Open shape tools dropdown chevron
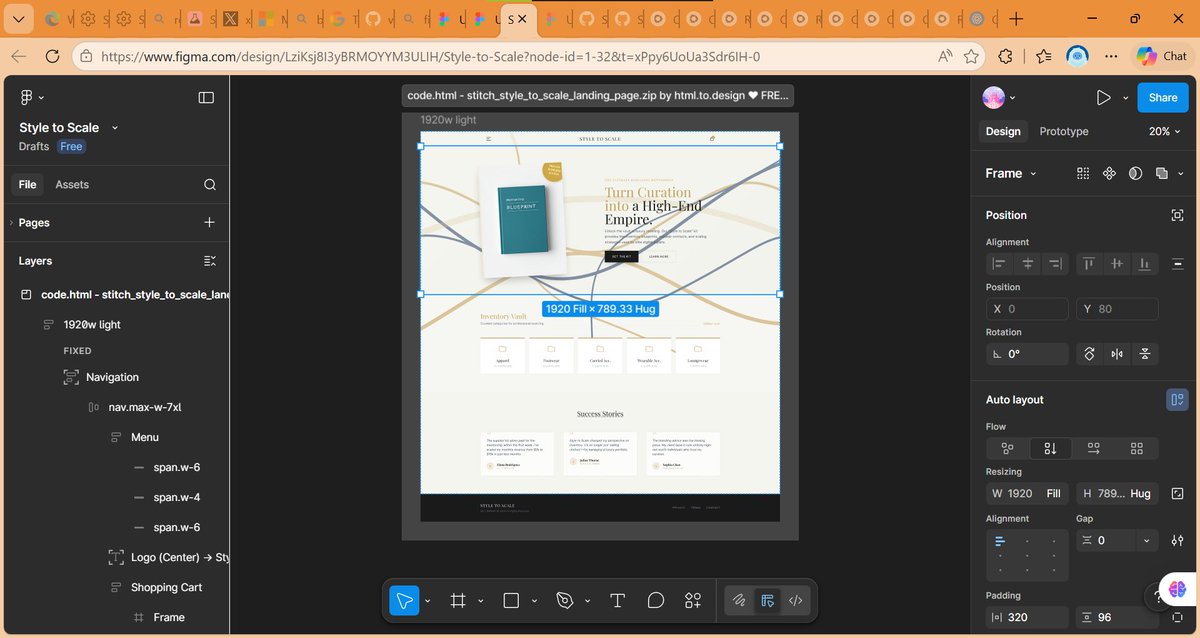1200x638 pixels. [534, 601]
